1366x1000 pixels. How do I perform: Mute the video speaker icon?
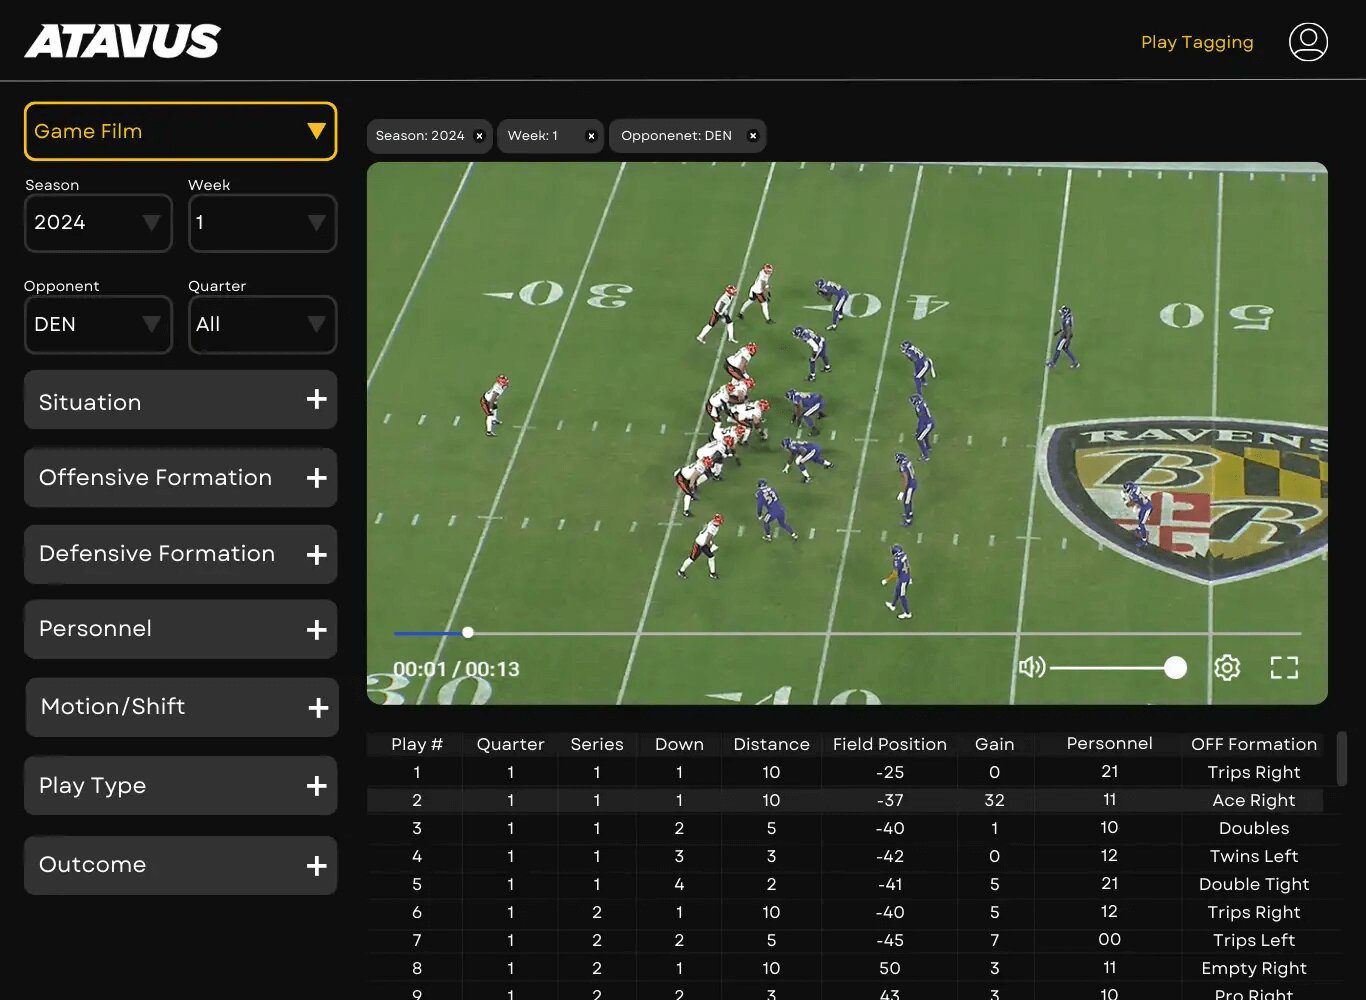point(1031,667)
